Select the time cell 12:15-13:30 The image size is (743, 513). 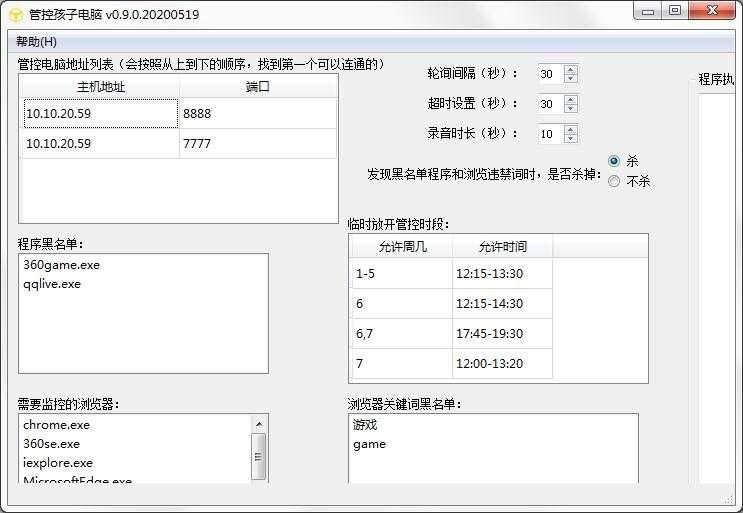point(502,273)
